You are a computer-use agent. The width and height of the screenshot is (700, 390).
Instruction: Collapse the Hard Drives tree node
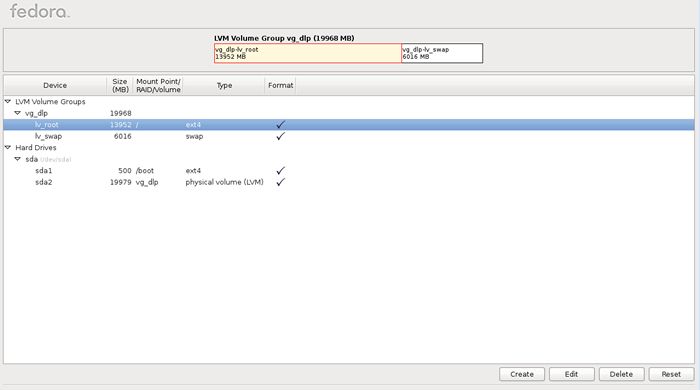click(x=8, y=147)
